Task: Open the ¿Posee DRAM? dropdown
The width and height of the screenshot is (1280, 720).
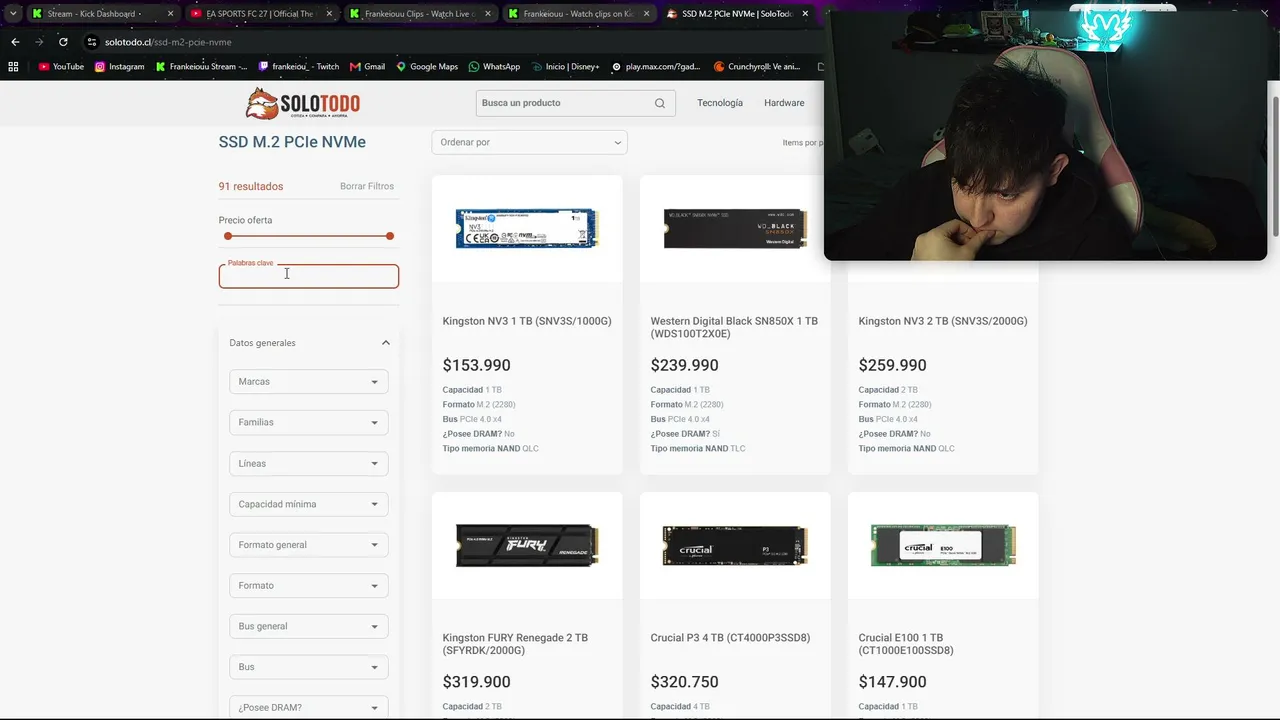Action: (x=308, y=707)
